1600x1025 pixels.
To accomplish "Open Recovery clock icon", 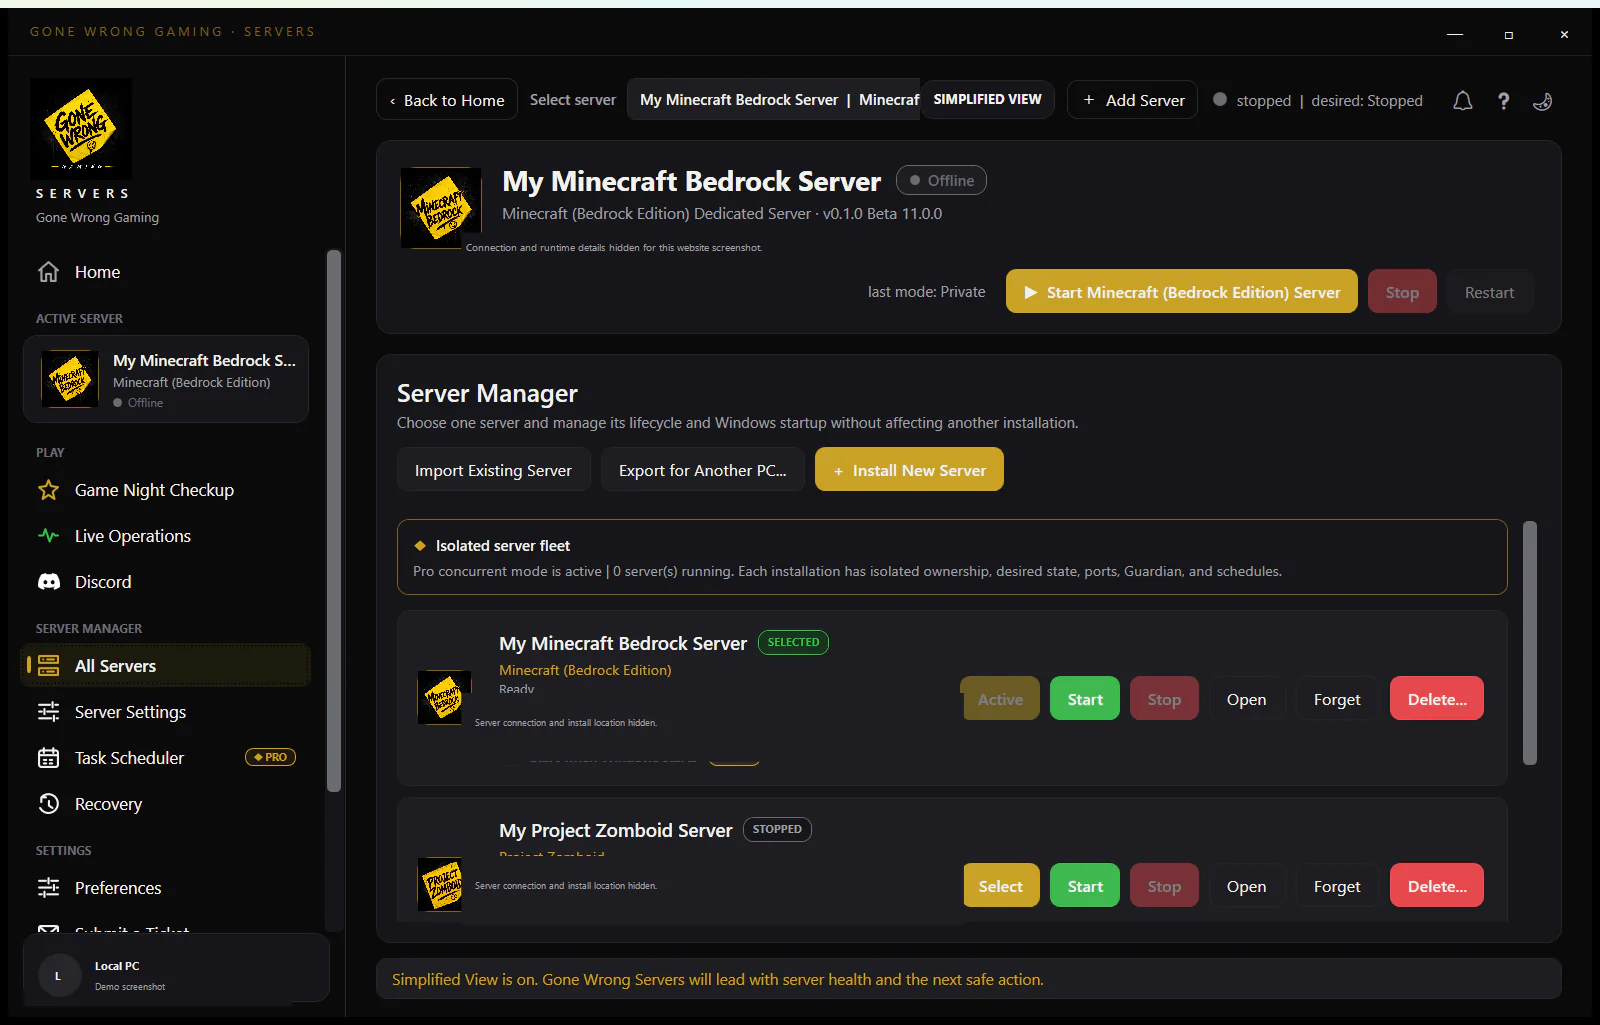I will (x=48, y=804).
